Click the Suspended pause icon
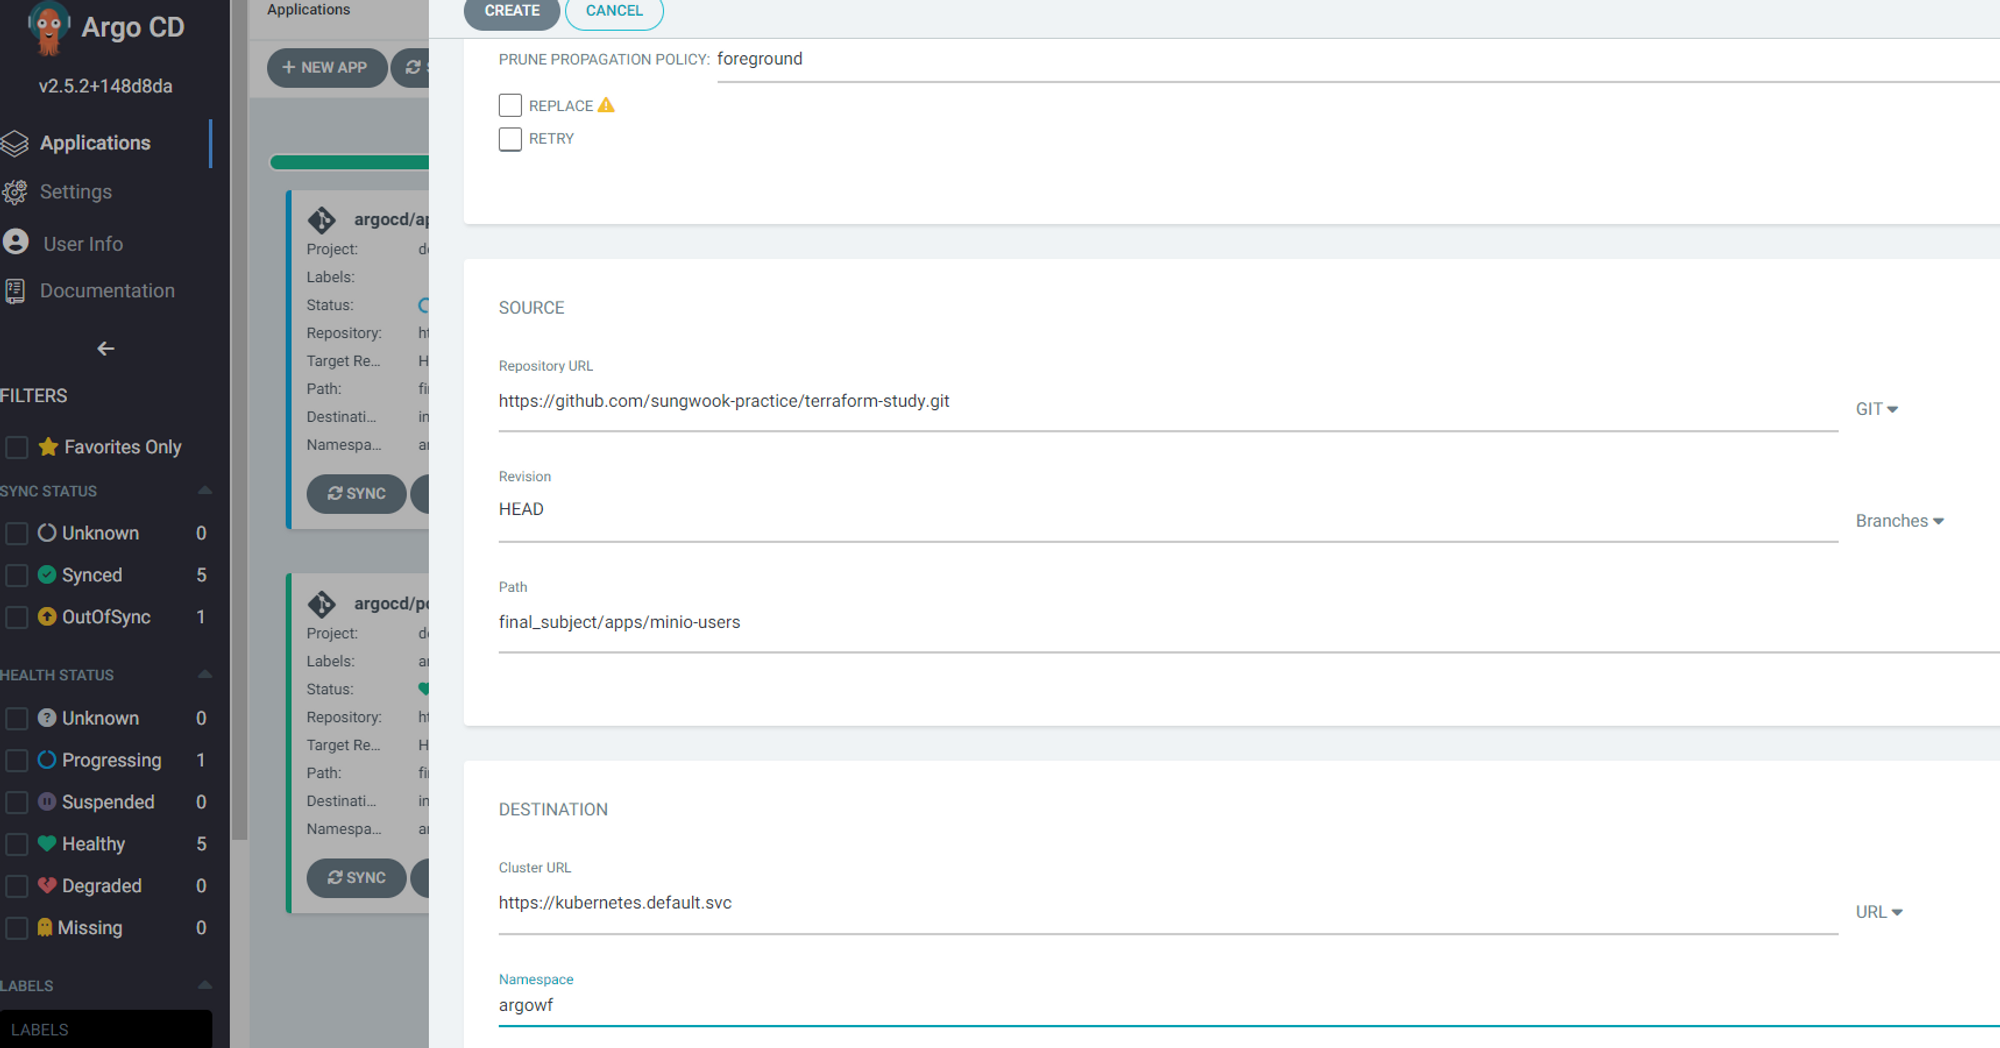Viewport: 2000px width, 1048px height. (47, 801)
